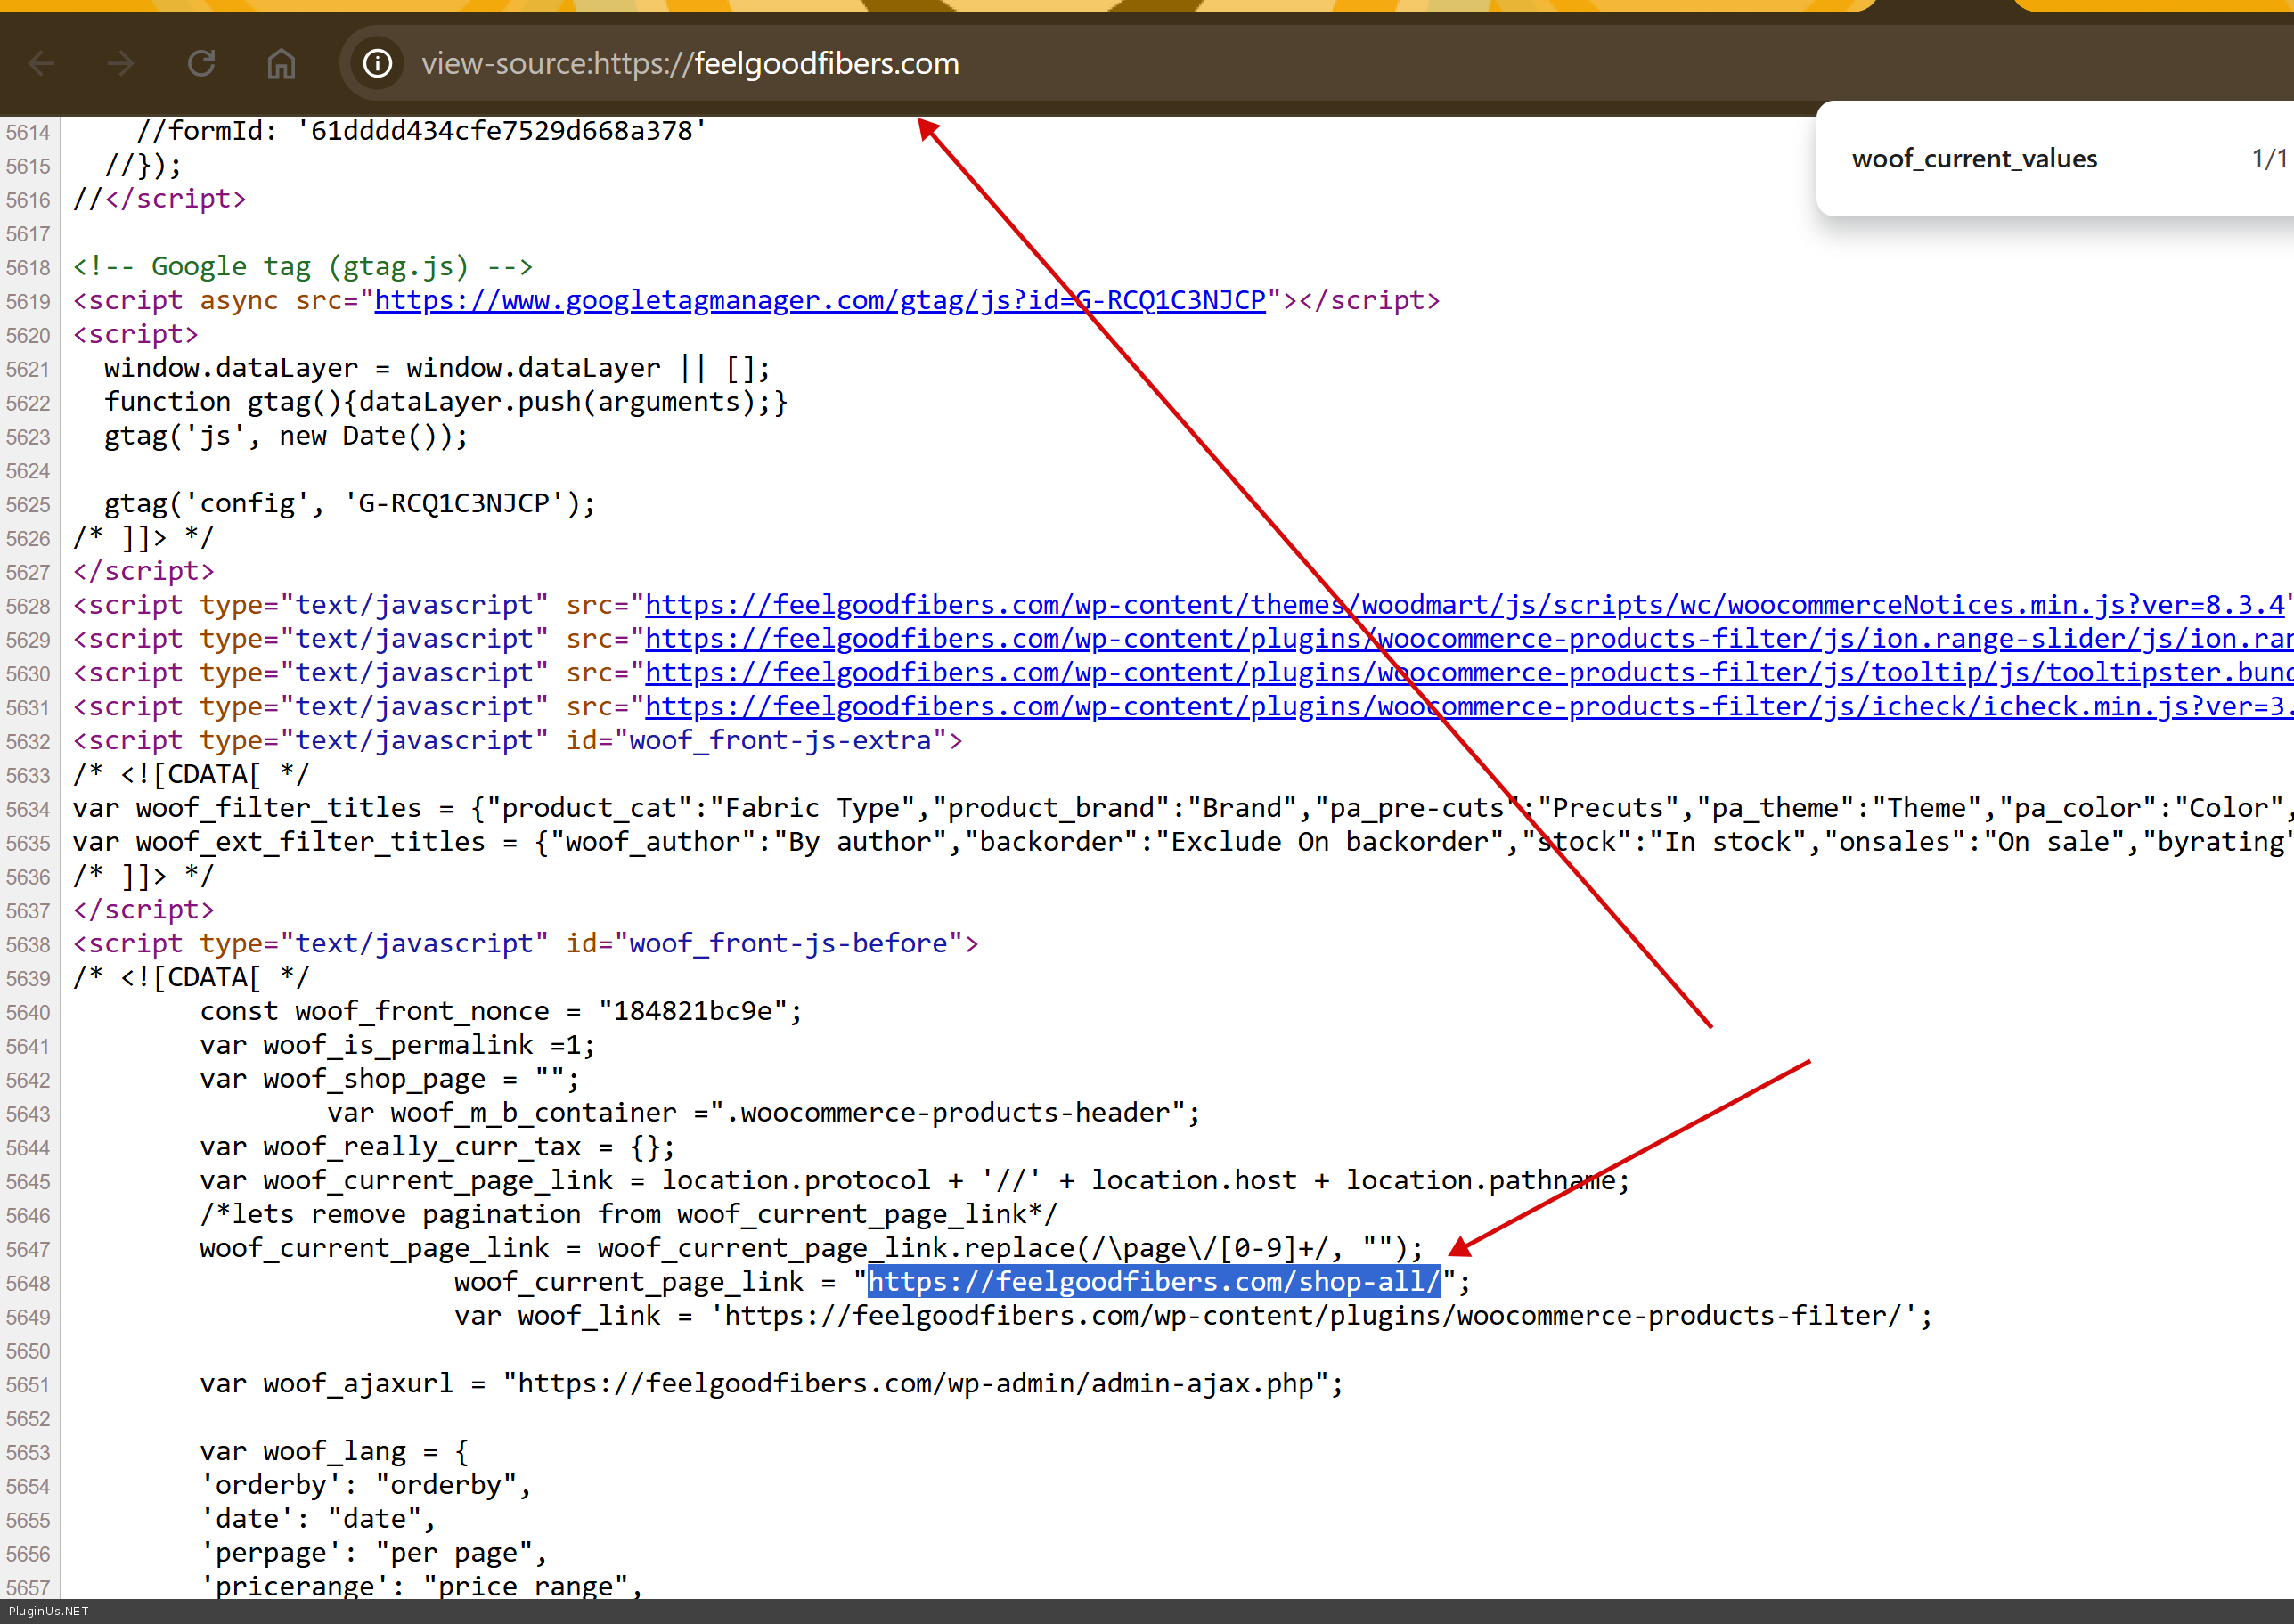2294x1624 pixels.
Task: Reload the page with refresh icon
Action: pos(201,64)
